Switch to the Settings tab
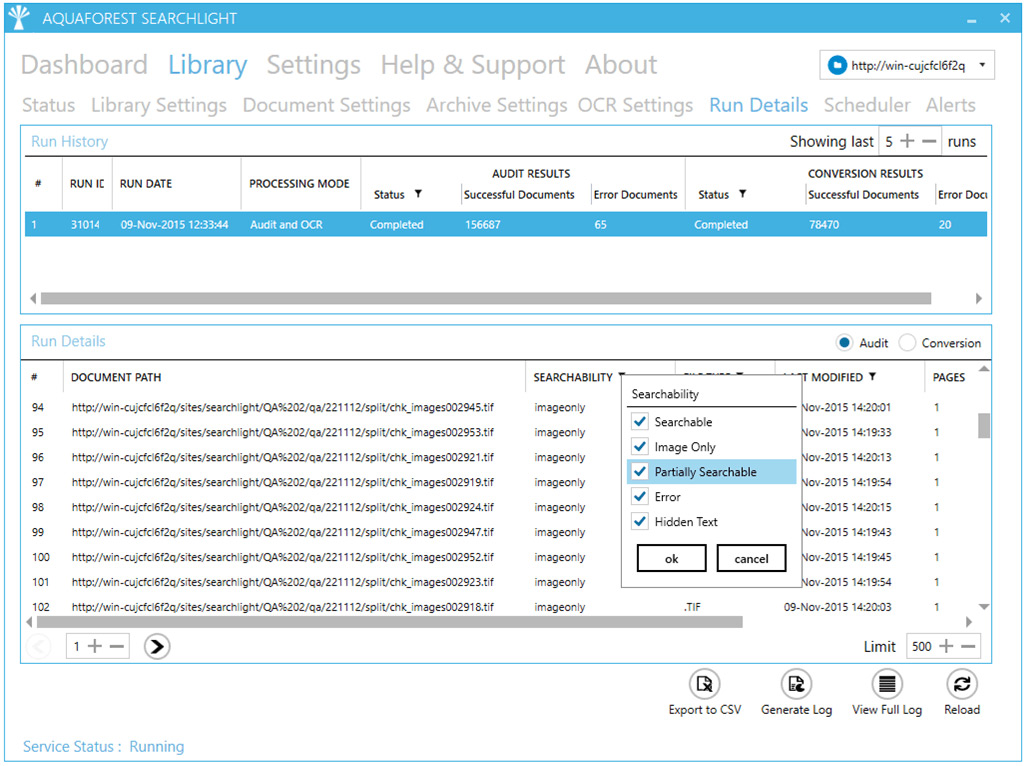This screenshot has width=1026, height=766. pyautogui.click(x=313, y=65)
